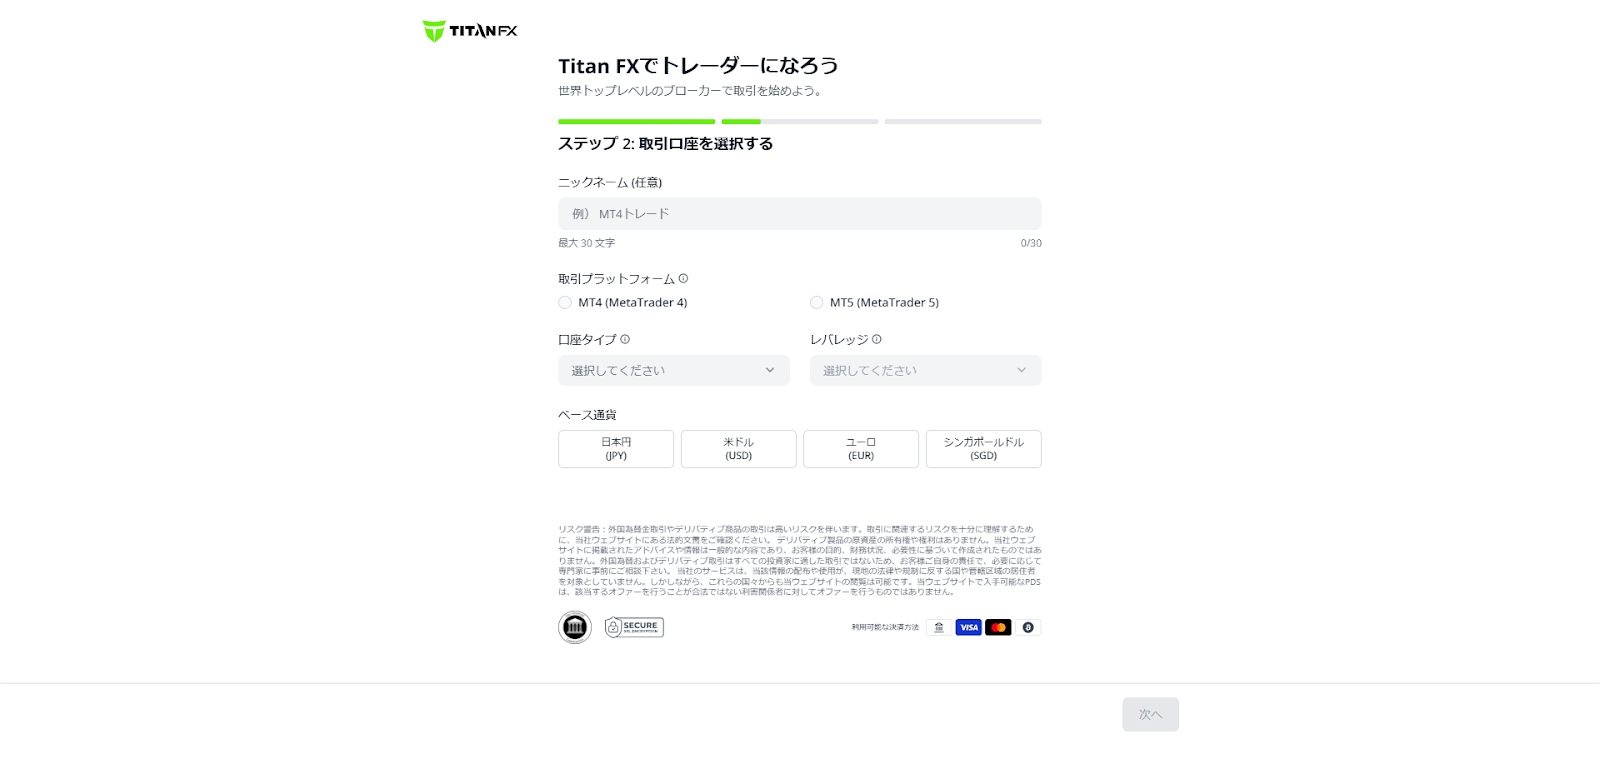Open the leverage dropdown
Image resolution: width=1600 pixels, height=759 pixels.
(x=925, y=370)
